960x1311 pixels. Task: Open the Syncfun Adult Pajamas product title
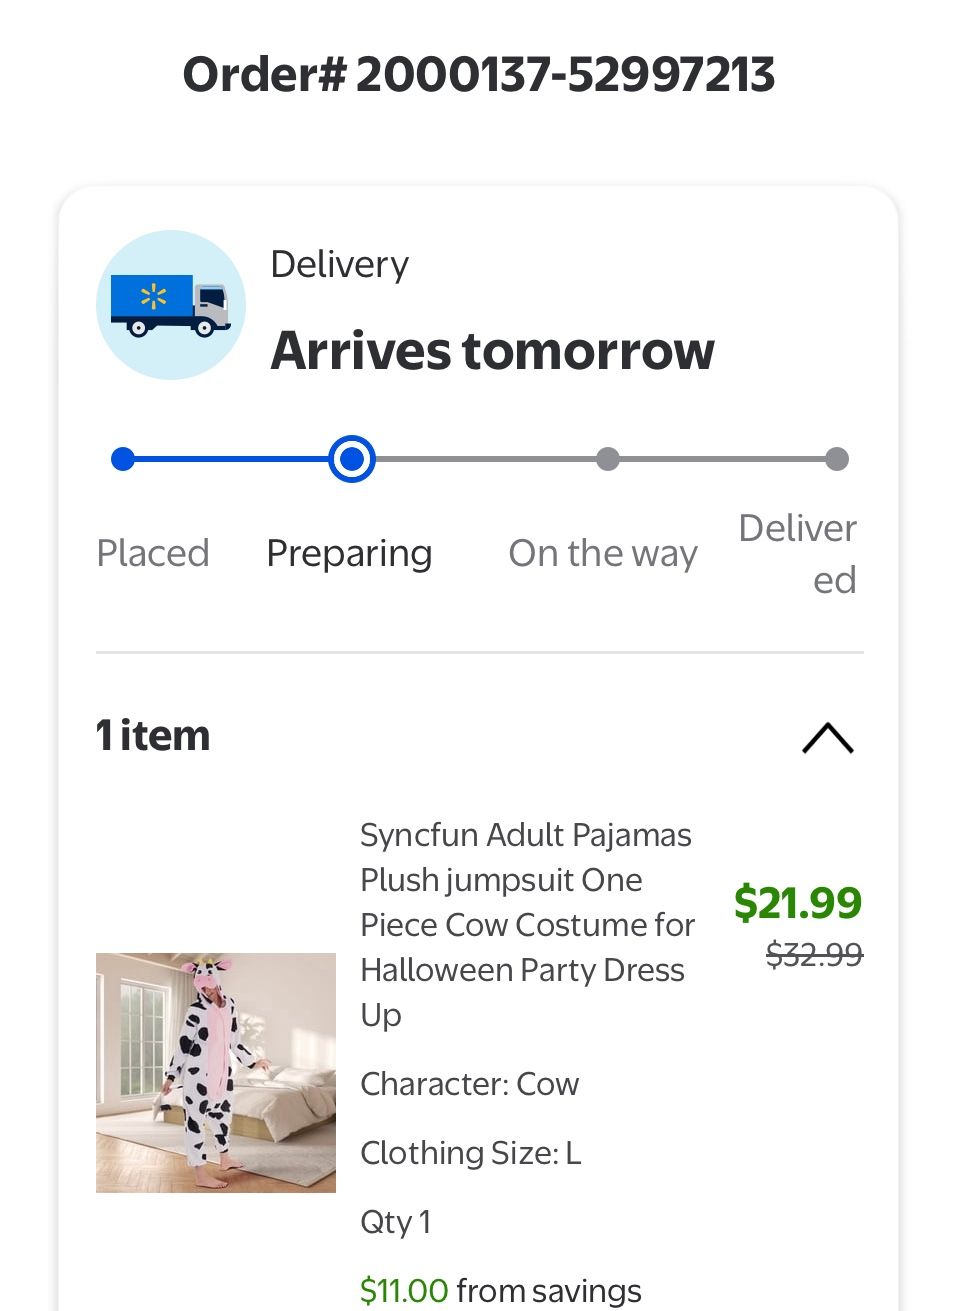[x=527, y=924]
